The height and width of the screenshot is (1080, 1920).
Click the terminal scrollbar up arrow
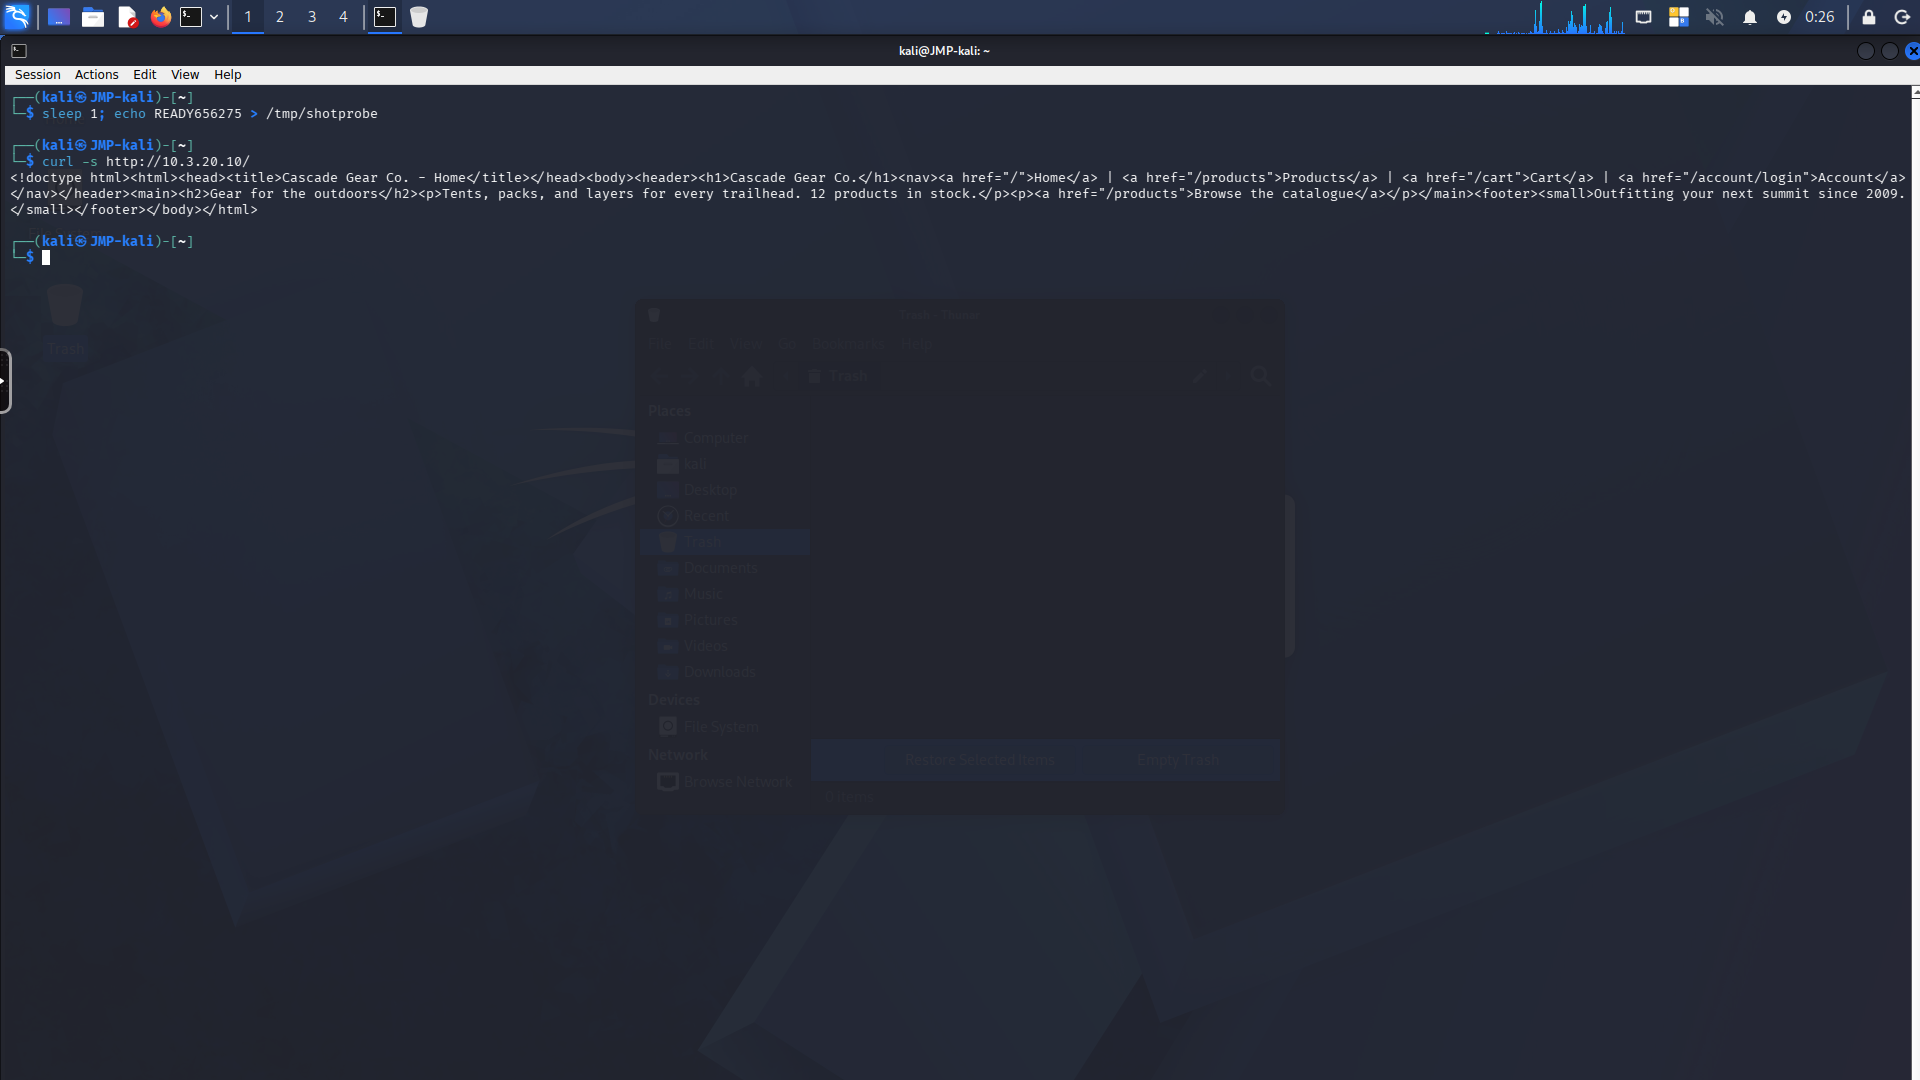(x=1915, y=92)
